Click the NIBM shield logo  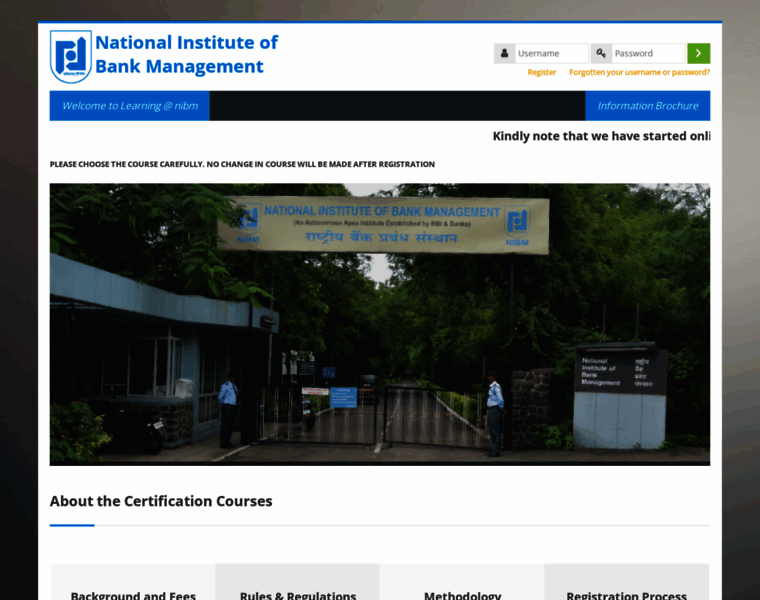pos(71,57)
